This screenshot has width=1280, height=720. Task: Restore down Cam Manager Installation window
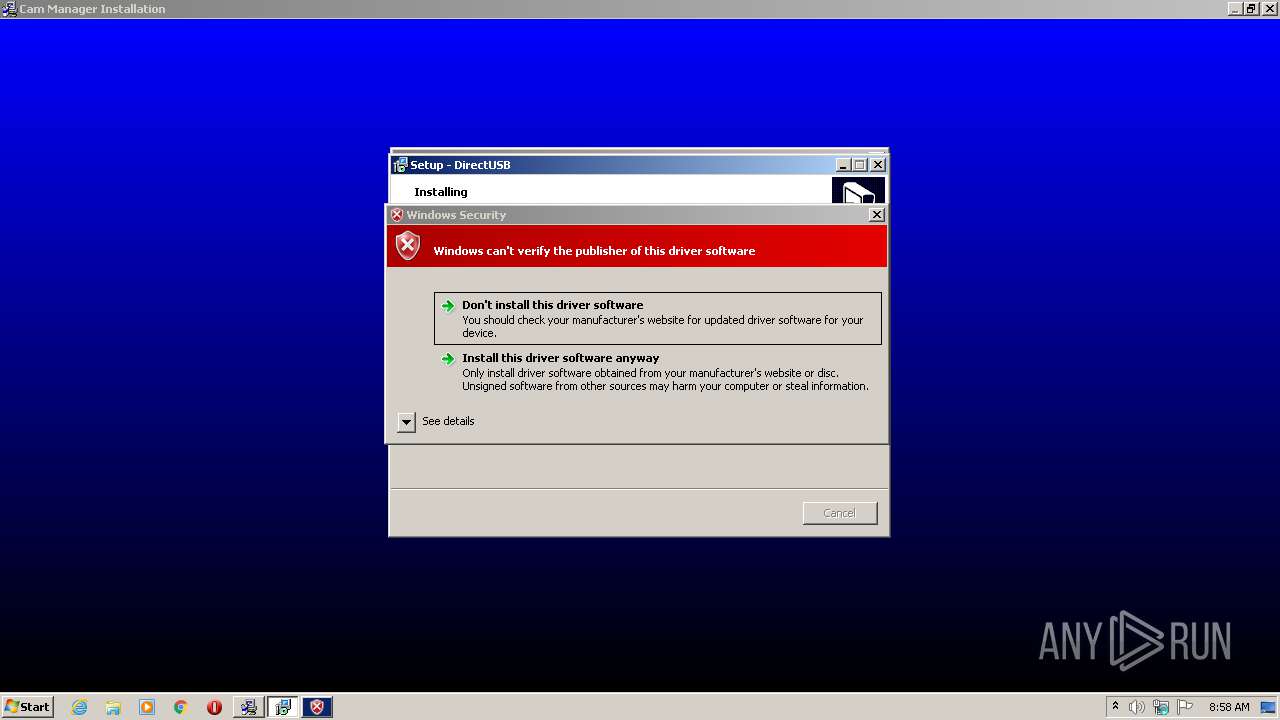[x=1251, y=9]
